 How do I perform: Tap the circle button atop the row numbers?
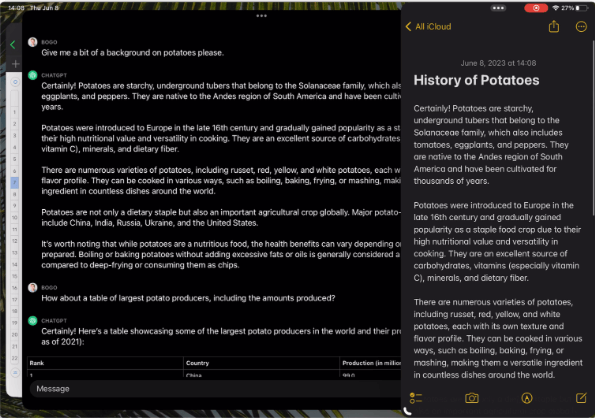click(15, 82)
